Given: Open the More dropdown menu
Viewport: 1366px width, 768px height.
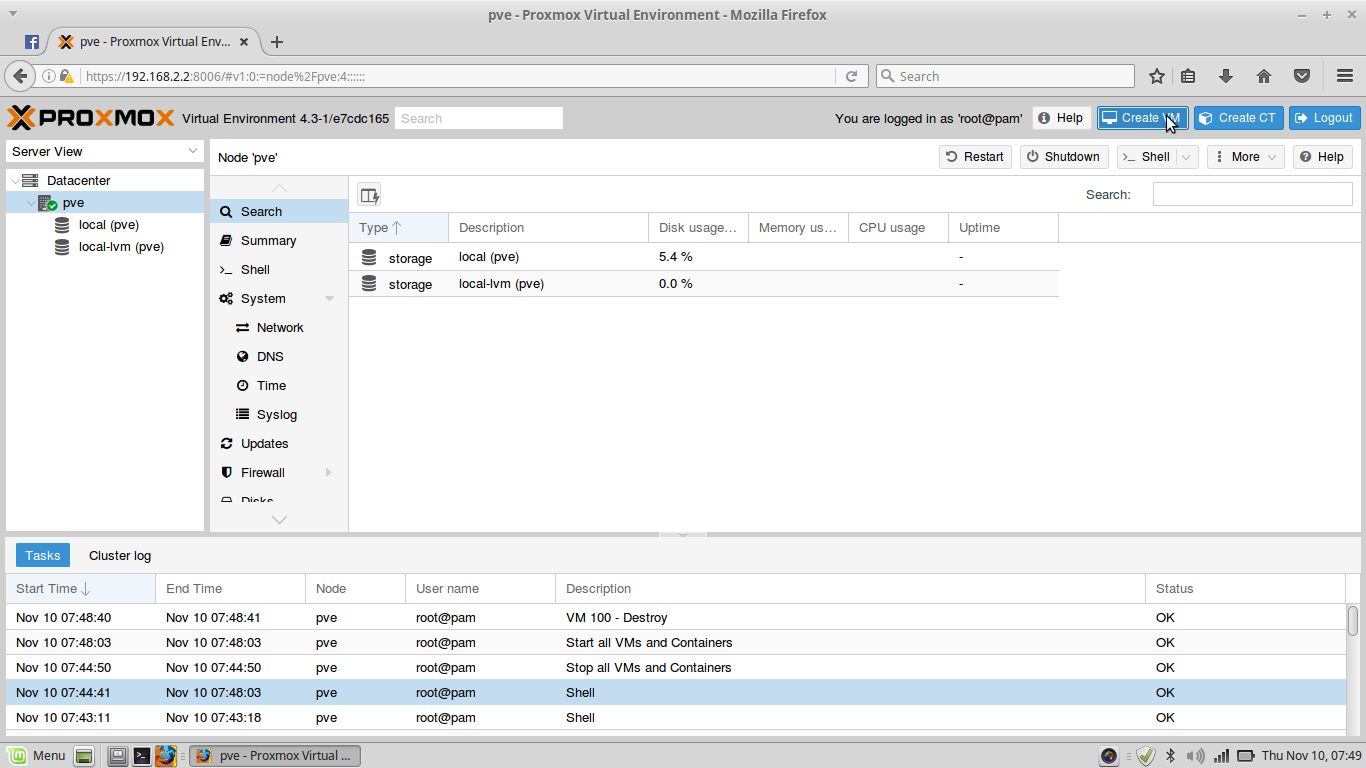Looking at the screenshot, I should (x=1246, y=157).
